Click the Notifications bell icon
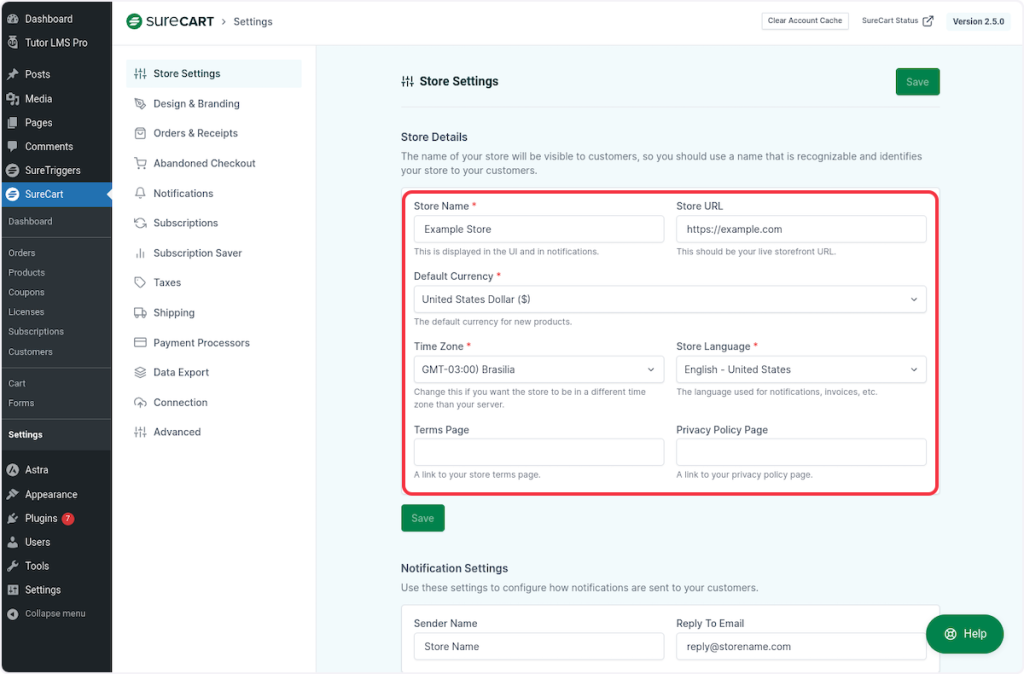1024x674 pixels. pos(140,193)
